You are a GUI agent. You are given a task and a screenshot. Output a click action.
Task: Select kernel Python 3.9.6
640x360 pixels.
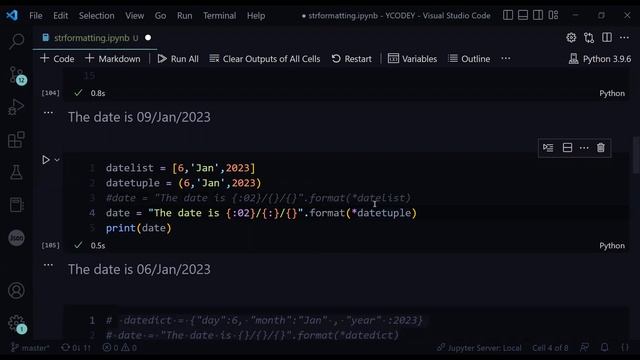coord(600,59)
